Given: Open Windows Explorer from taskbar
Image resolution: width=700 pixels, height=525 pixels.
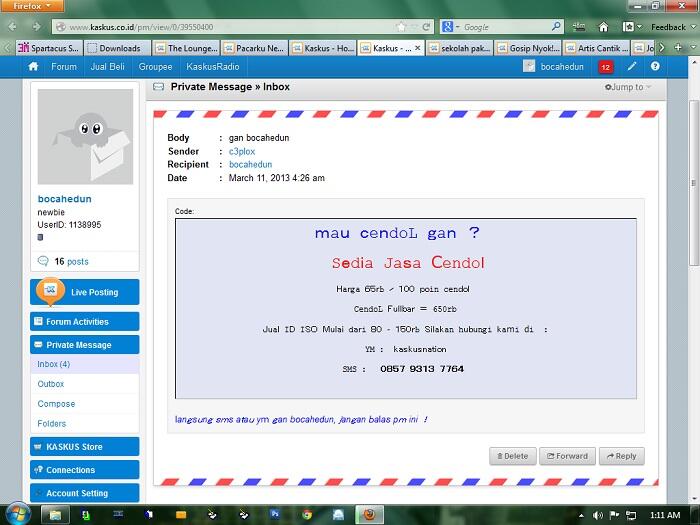Looking at the screenshot, I should click(x=55, y=515).
